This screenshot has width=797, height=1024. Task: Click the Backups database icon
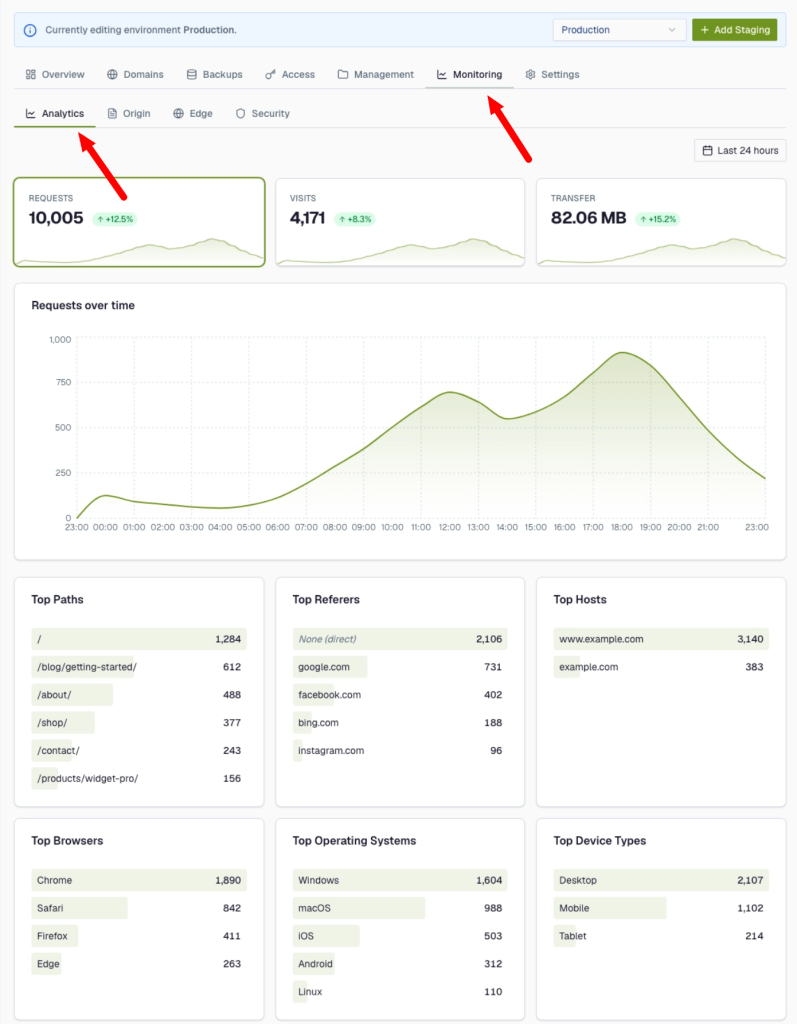[191, 74]
